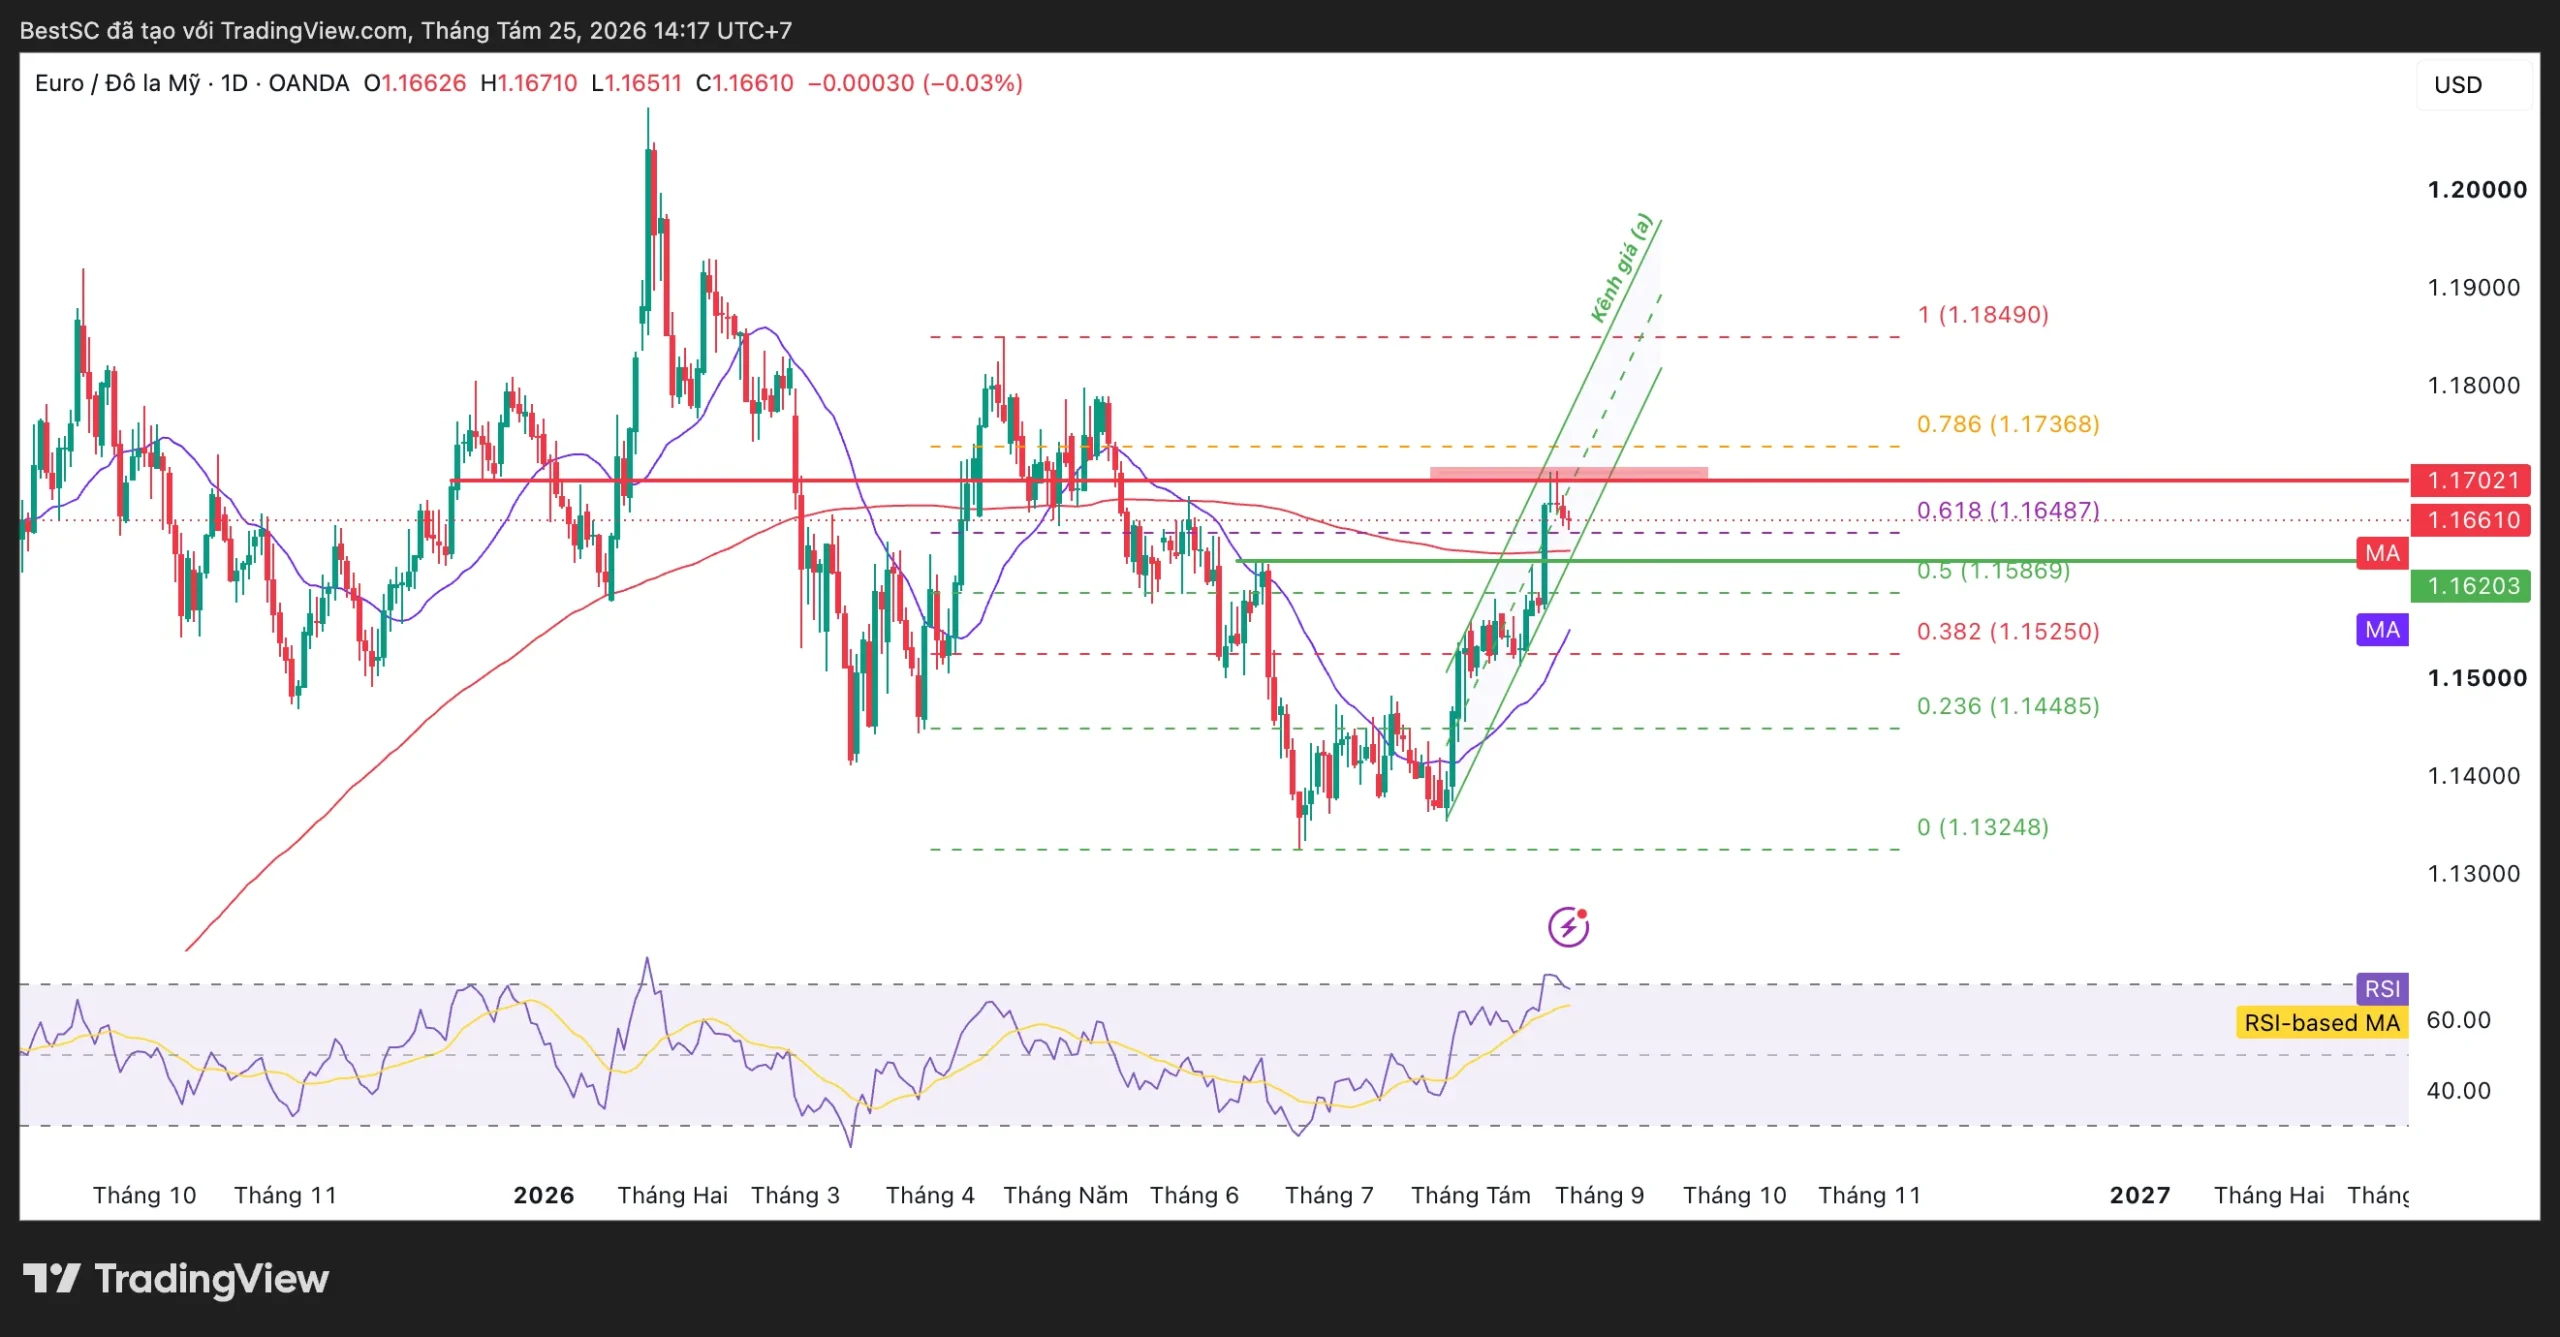Click the Tháng 4 time axis label
This screenshot has width=2560, height=1337.
pos(930,1196)
